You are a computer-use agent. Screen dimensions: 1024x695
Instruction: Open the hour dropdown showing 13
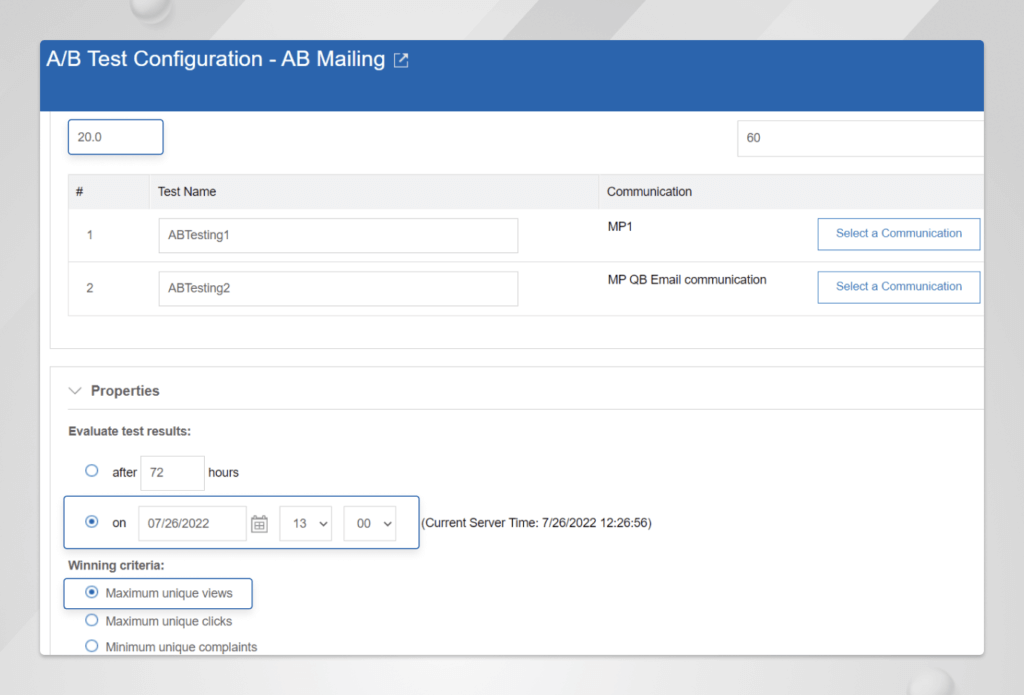(x=305, y=523)
